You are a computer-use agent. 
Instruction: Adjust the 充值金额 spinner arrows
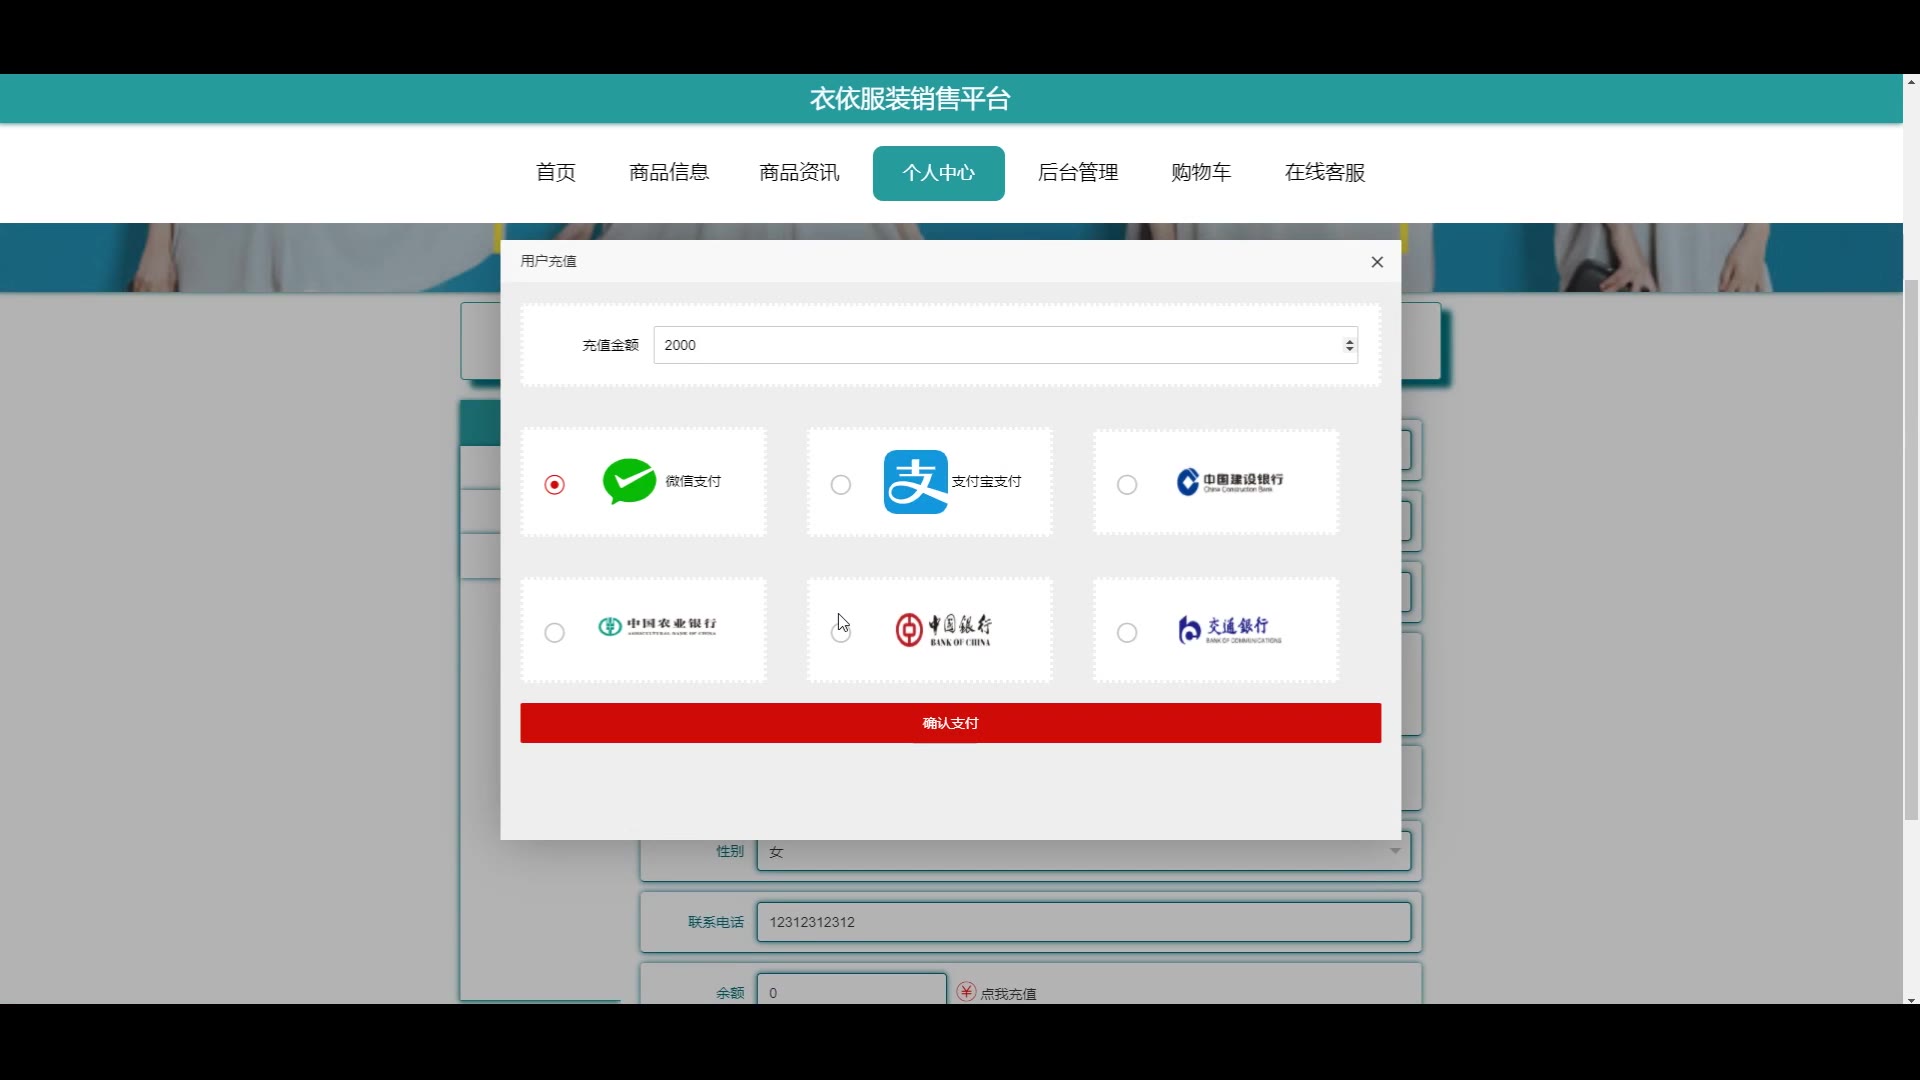tap(1349, 345)
